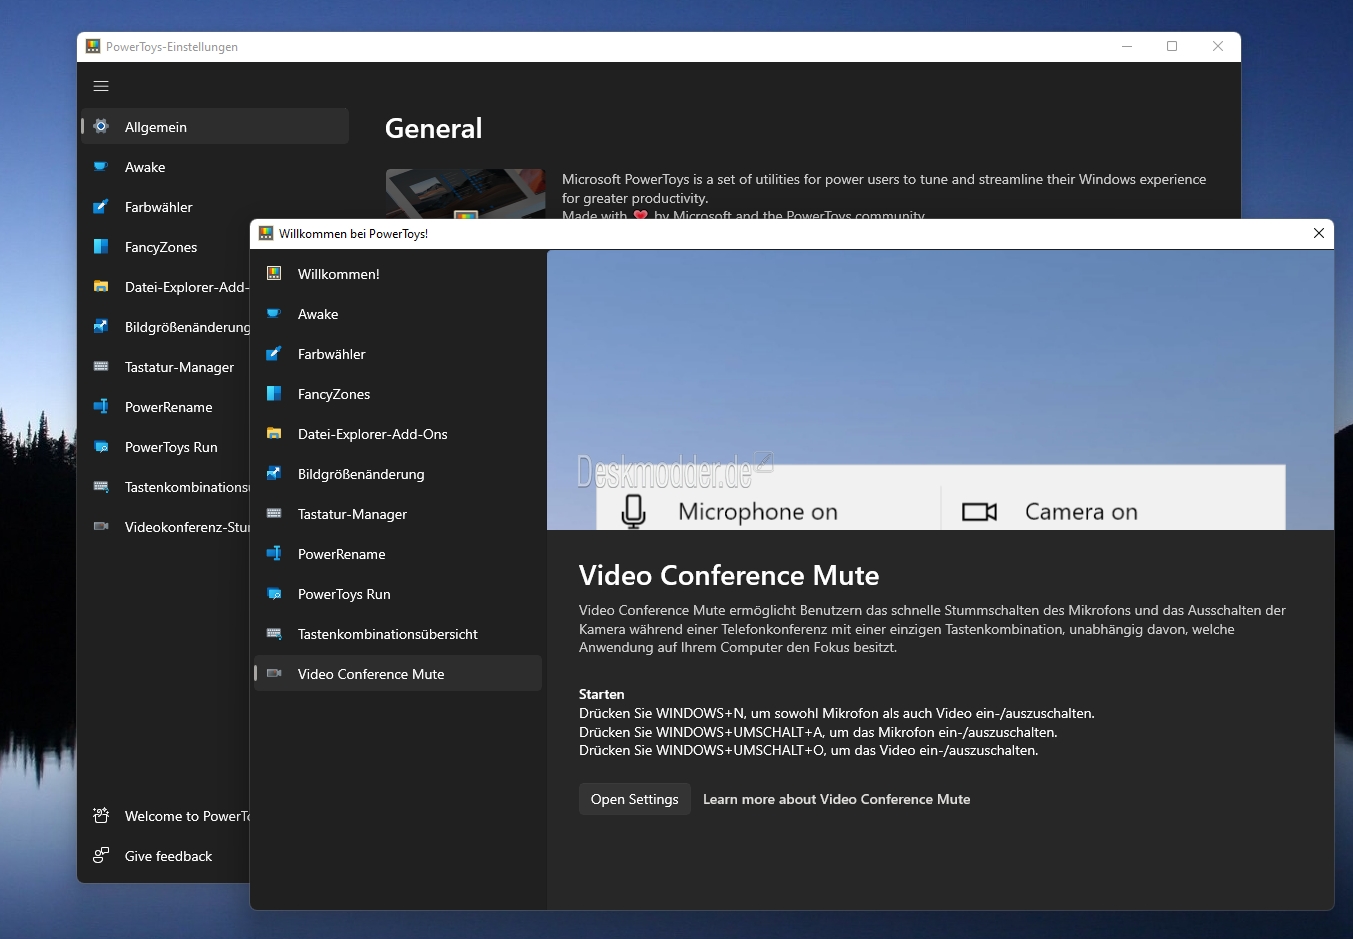Open FancyZones page in welcome window
1353x939 pixels.
coord(398,394)
